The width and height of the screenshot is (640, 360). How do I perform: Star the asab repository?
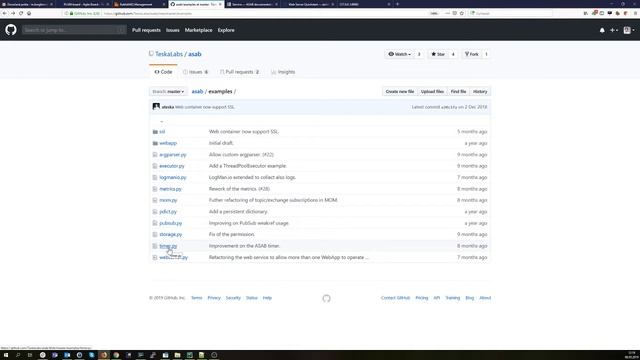coord(438,54)
